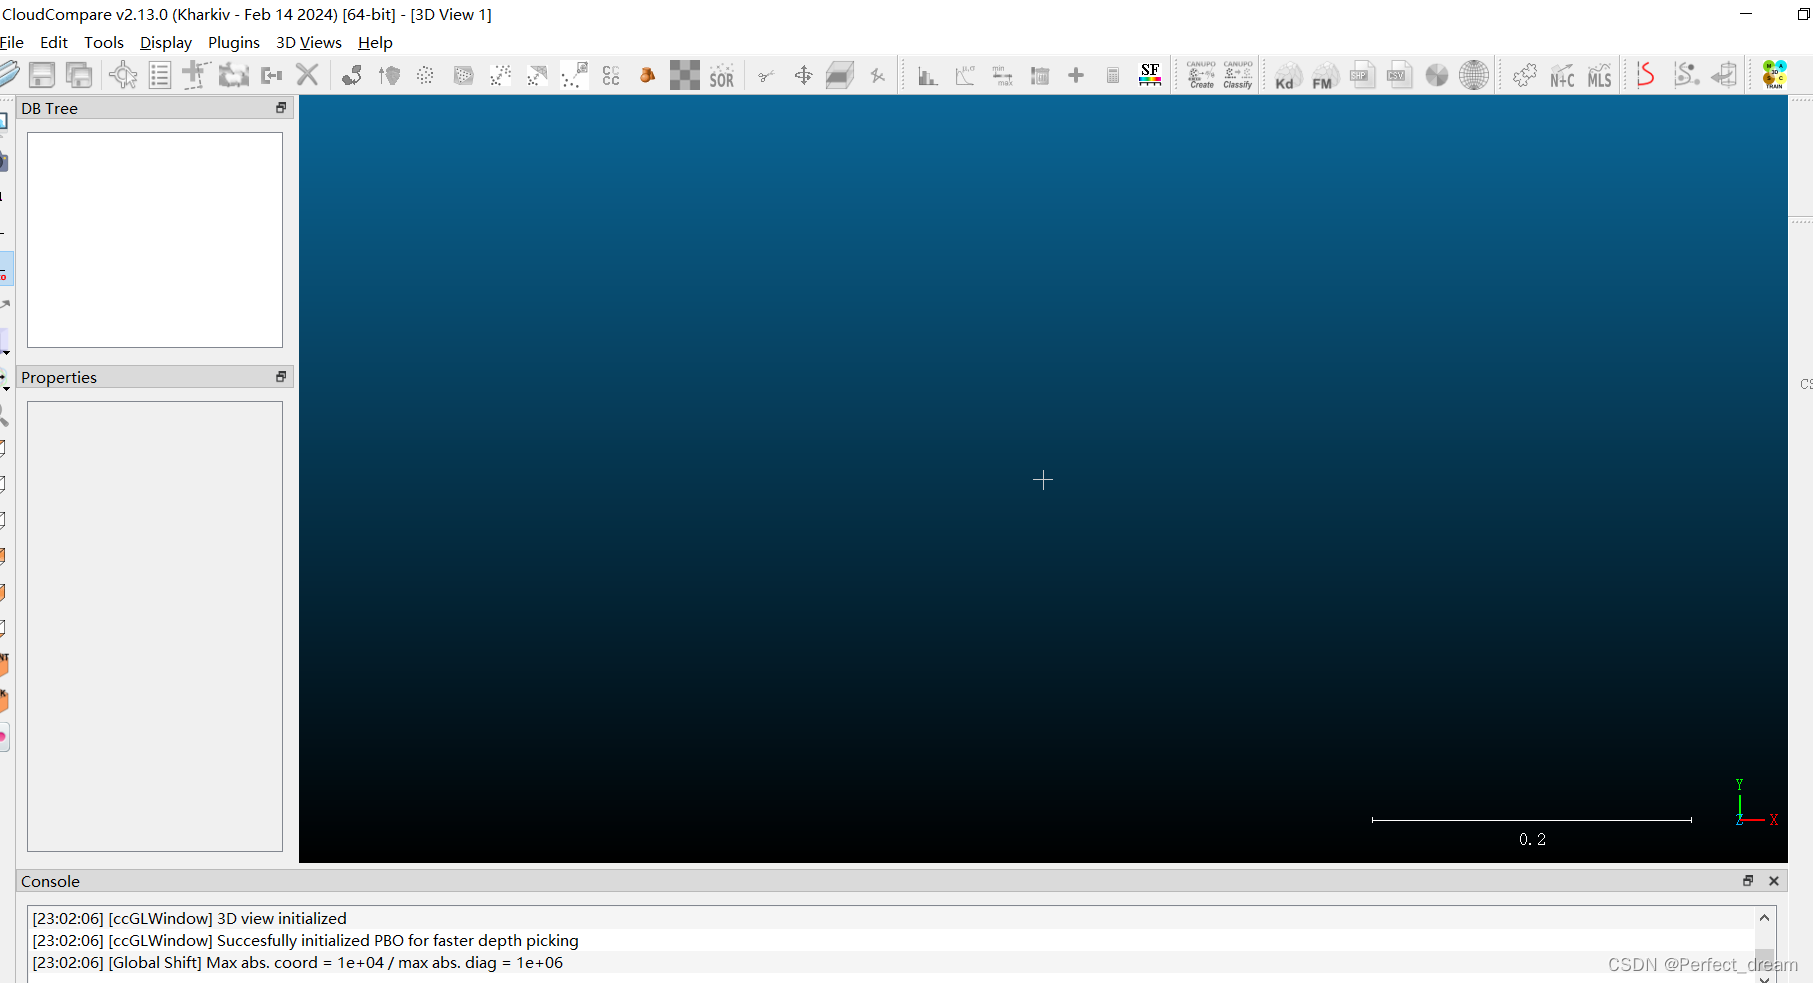1813x983 pixels.
Task: Click the MLS smoothing plugin icon
Action: tap(1599, 75)
